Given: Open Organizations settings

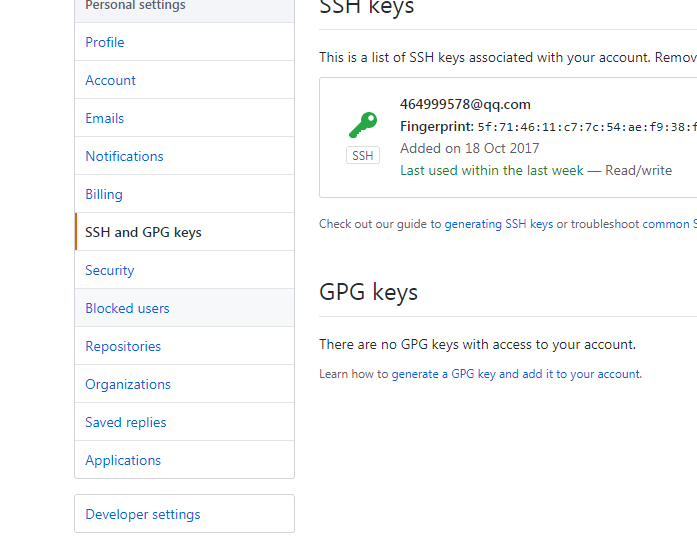Looking at the screenshot, I should point(128,384).
